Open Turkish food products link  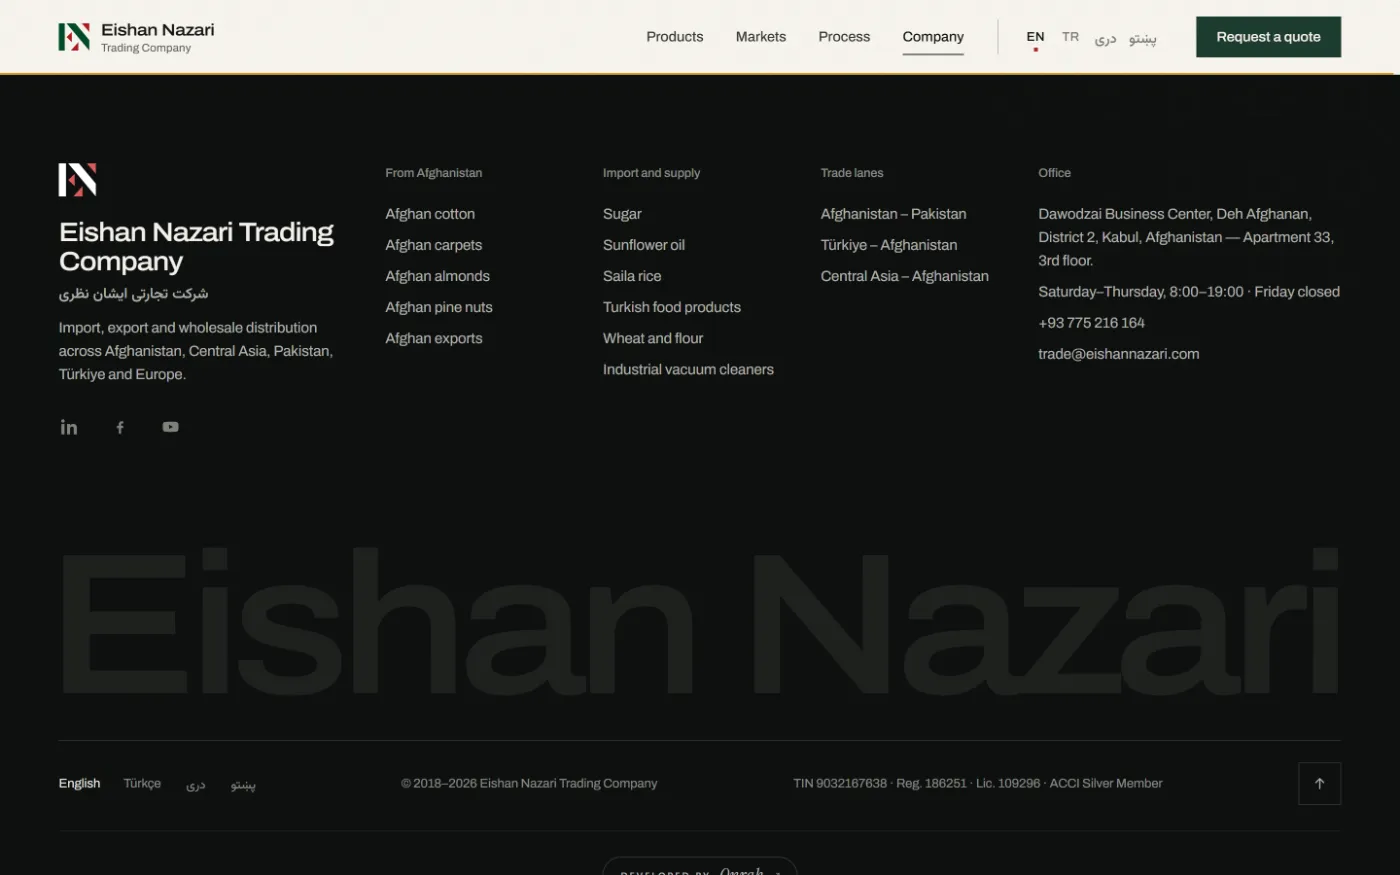click(672, 307)
